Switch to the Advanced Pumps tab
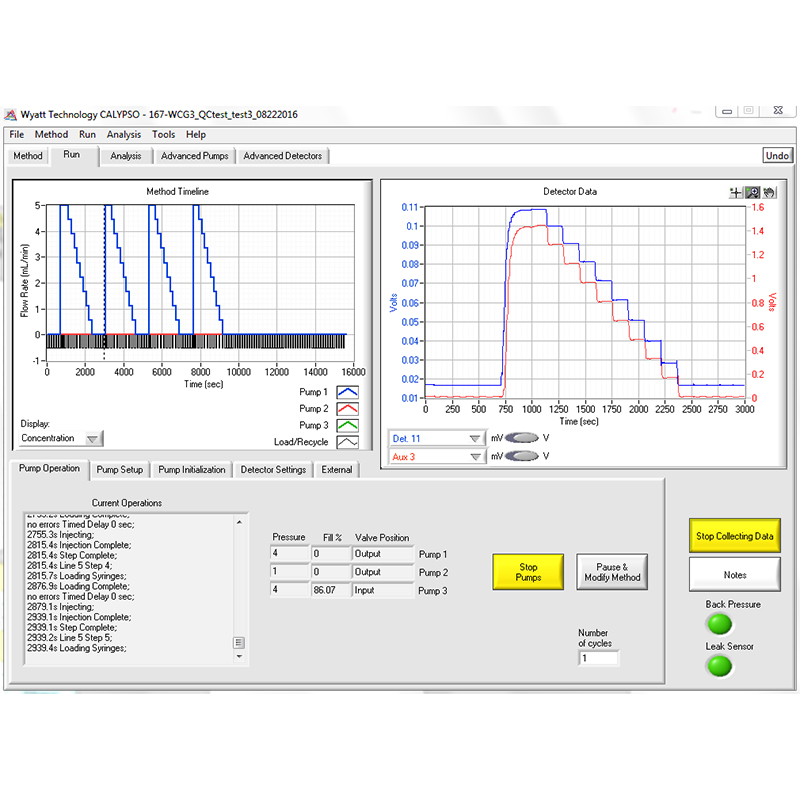Image resolution: width=800 pixels, height=800 pixels. 194,156
